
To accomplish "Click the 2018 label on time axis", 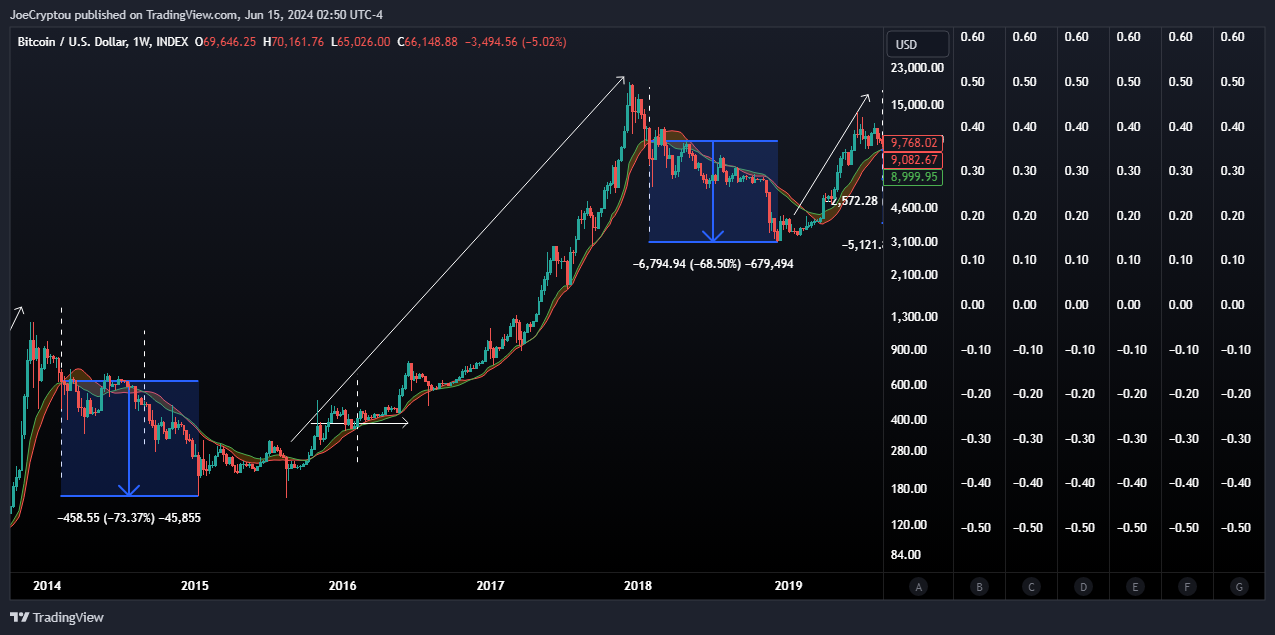I will click(638, 587).
